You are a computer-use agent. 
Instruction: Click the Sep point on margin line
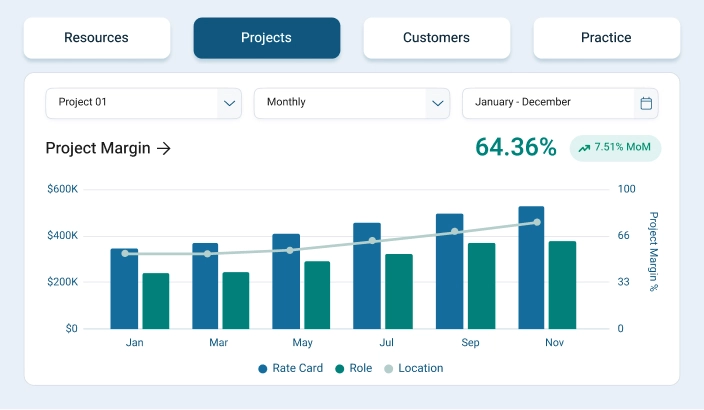tap(455, 231)
